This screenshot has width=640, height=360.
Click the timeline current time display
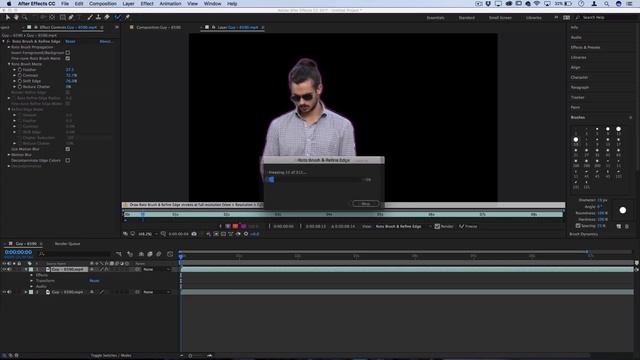[18, 252]
